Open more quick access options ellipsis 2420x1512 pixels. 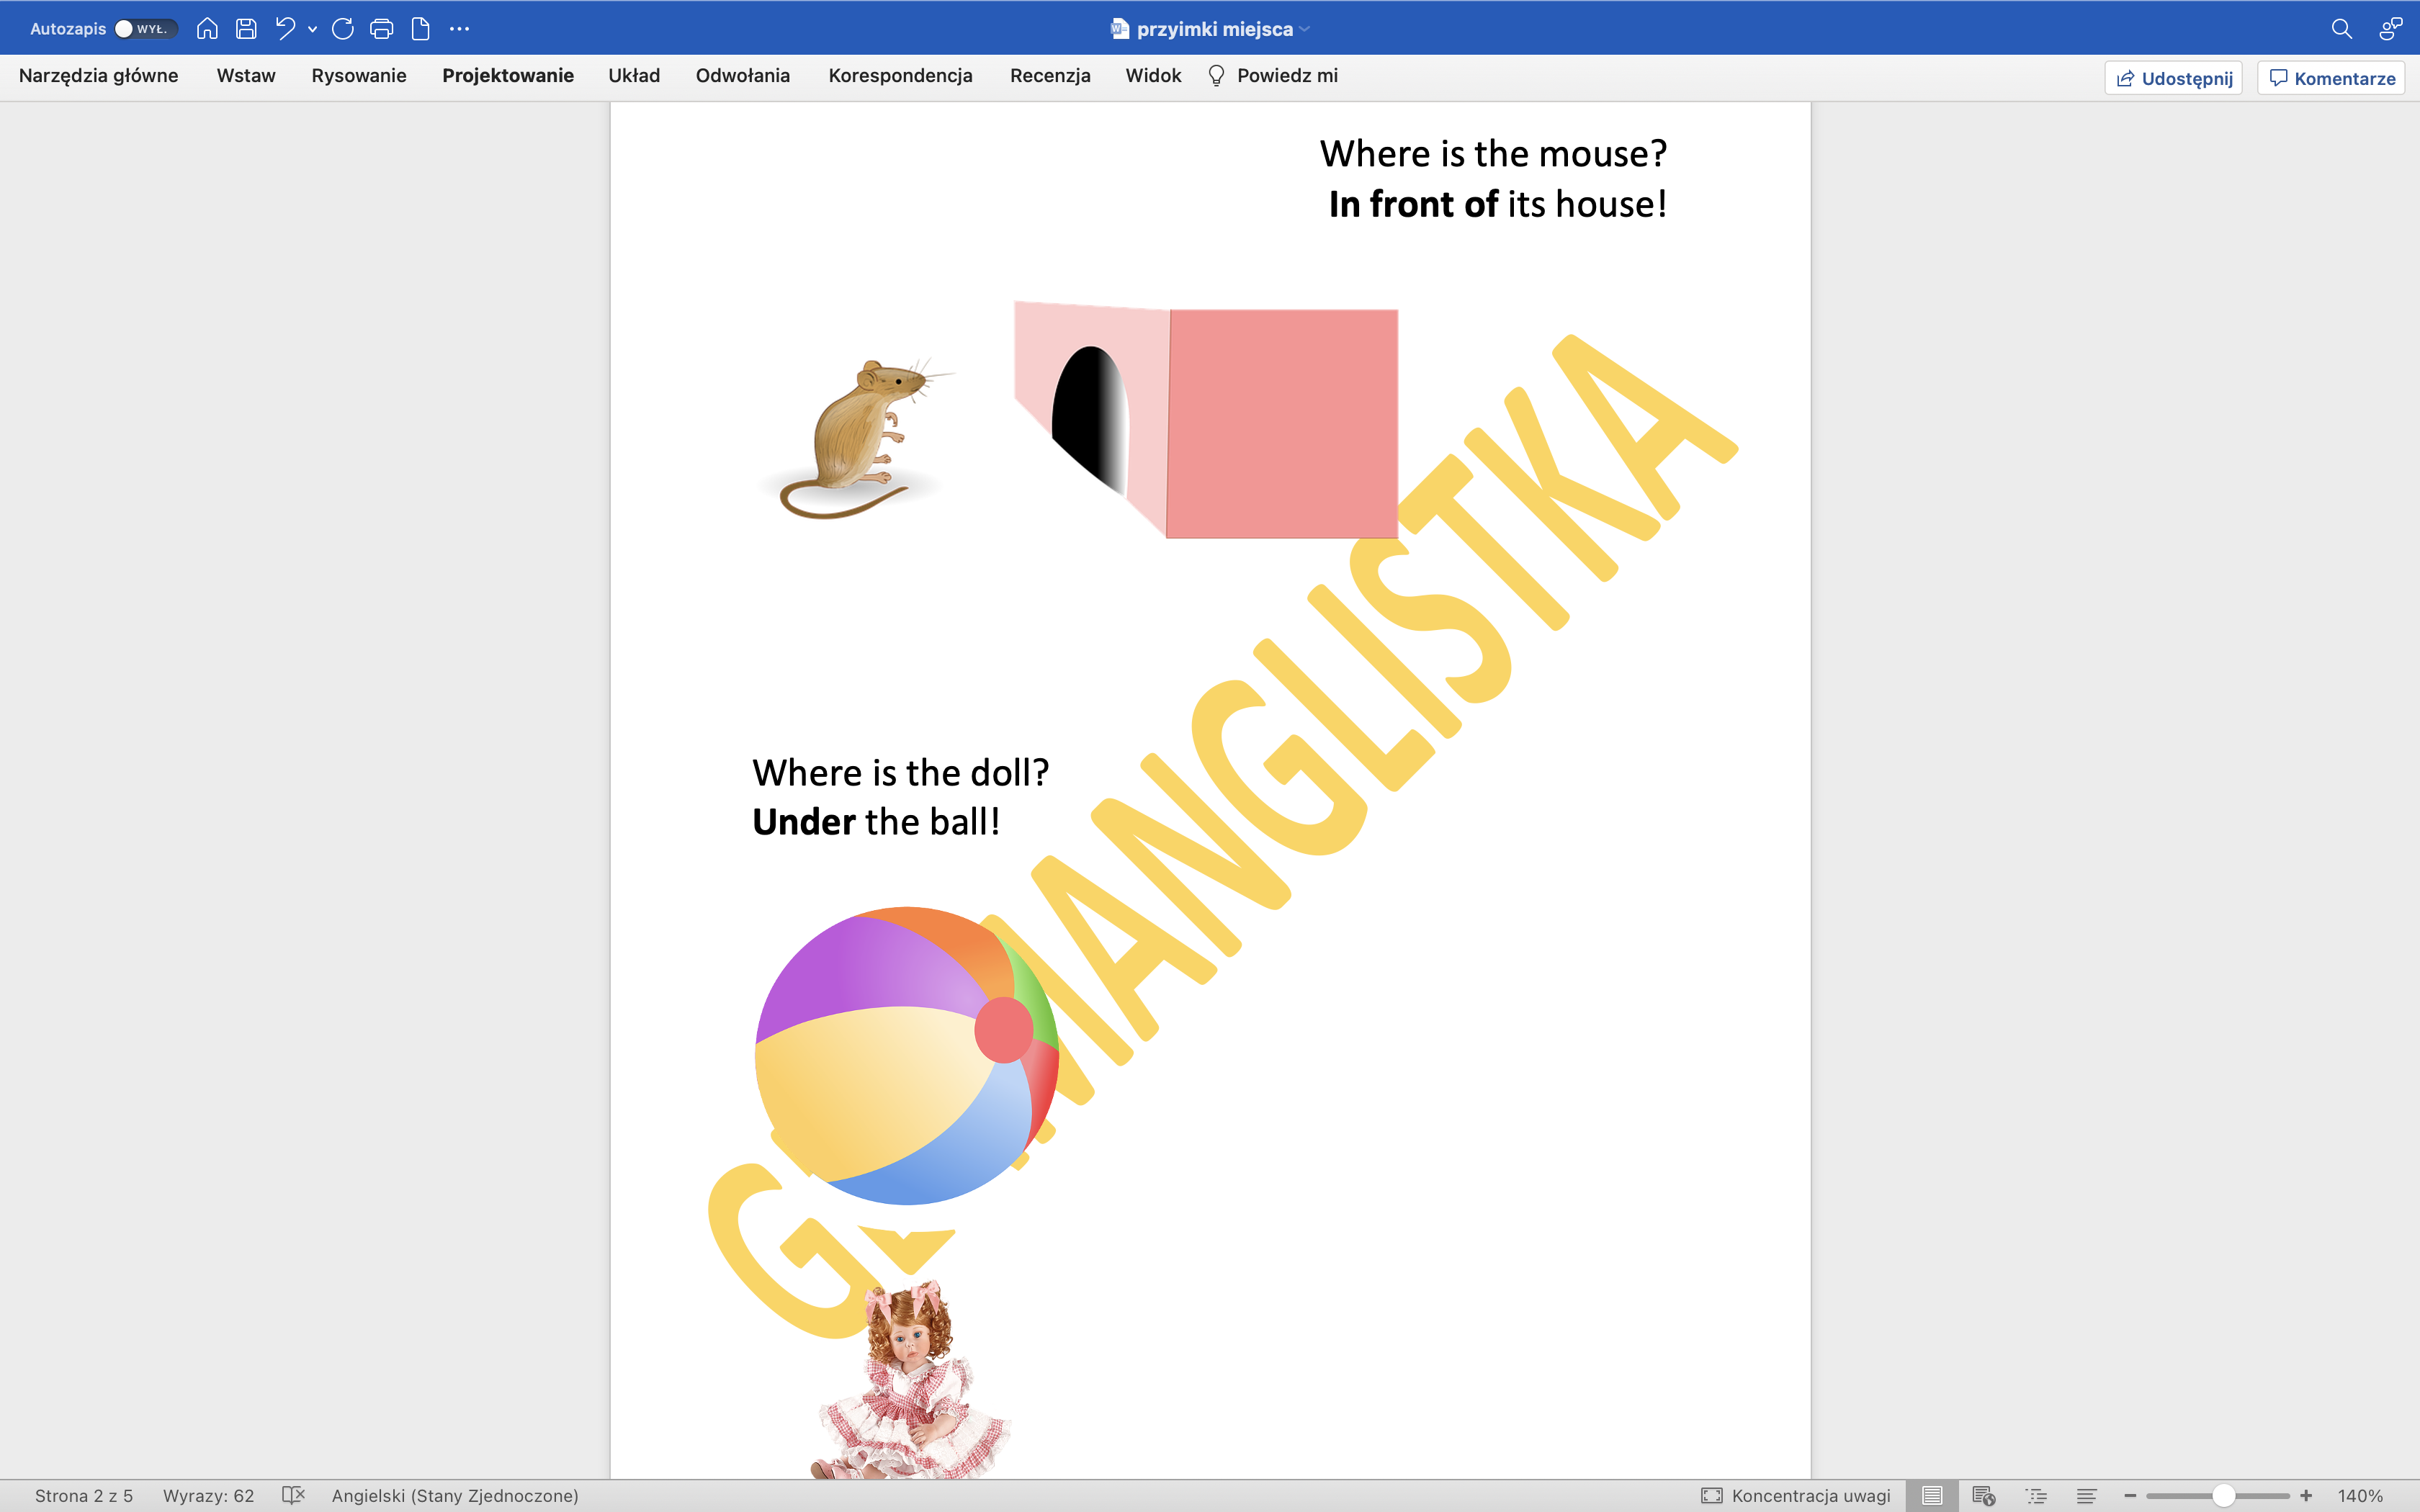pos(459,29)
